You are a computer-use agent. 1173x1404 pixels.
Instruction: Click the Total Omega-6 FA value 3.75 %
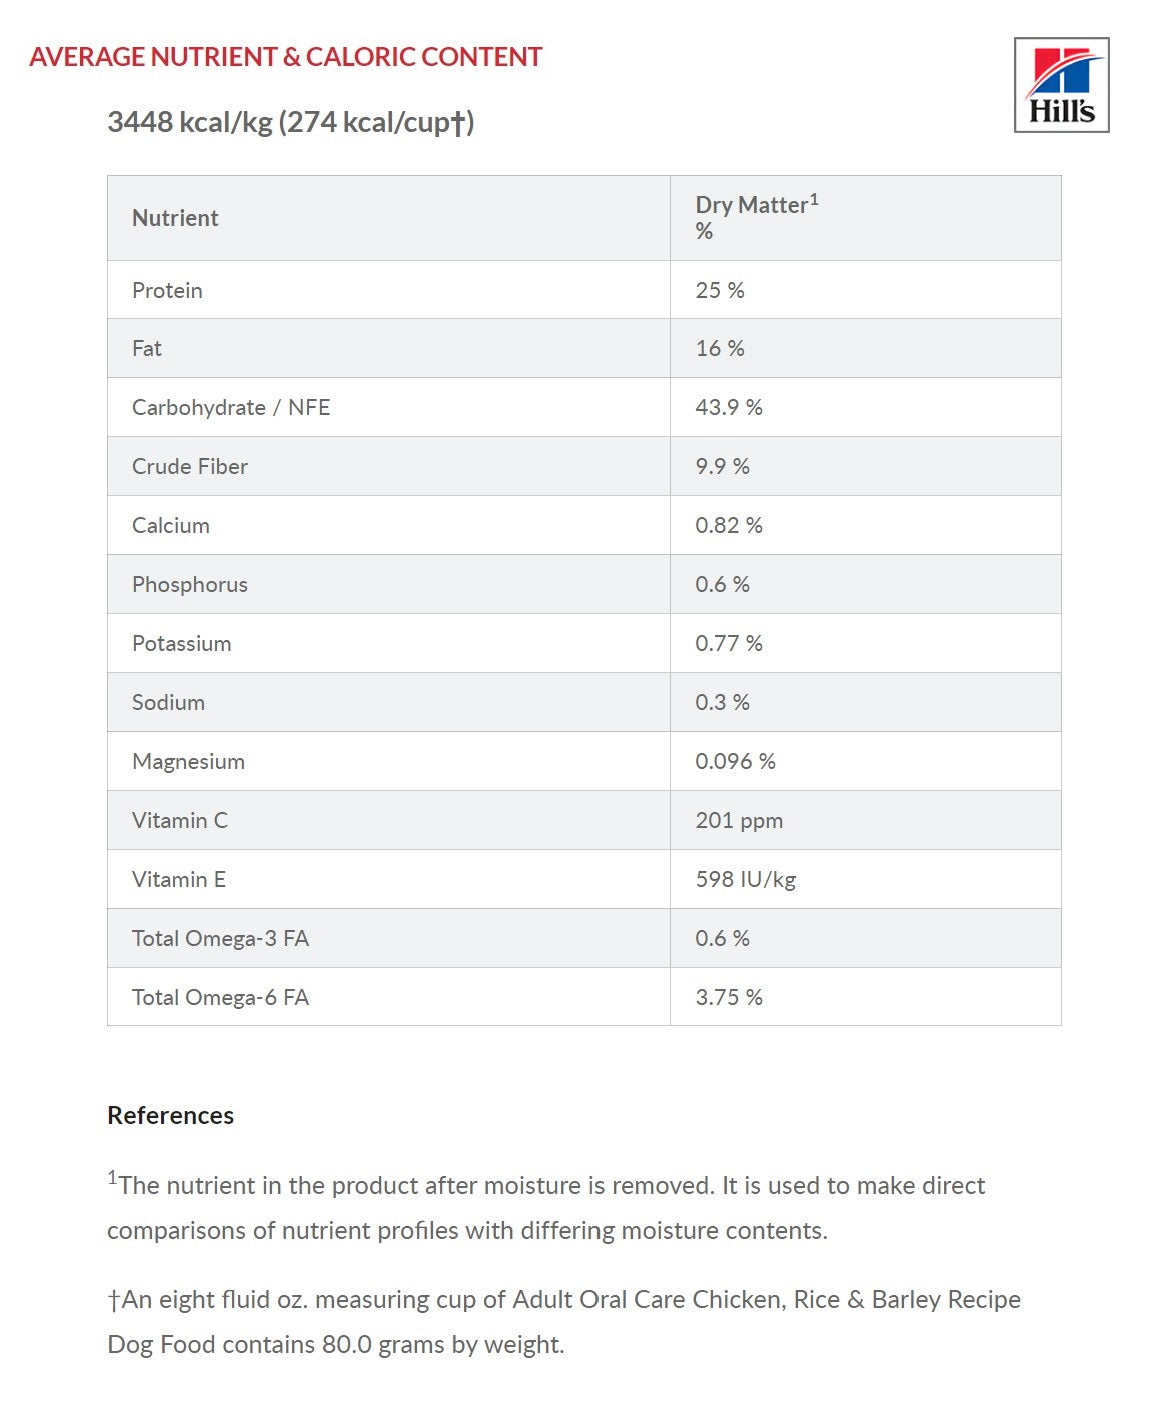[729, 997]
